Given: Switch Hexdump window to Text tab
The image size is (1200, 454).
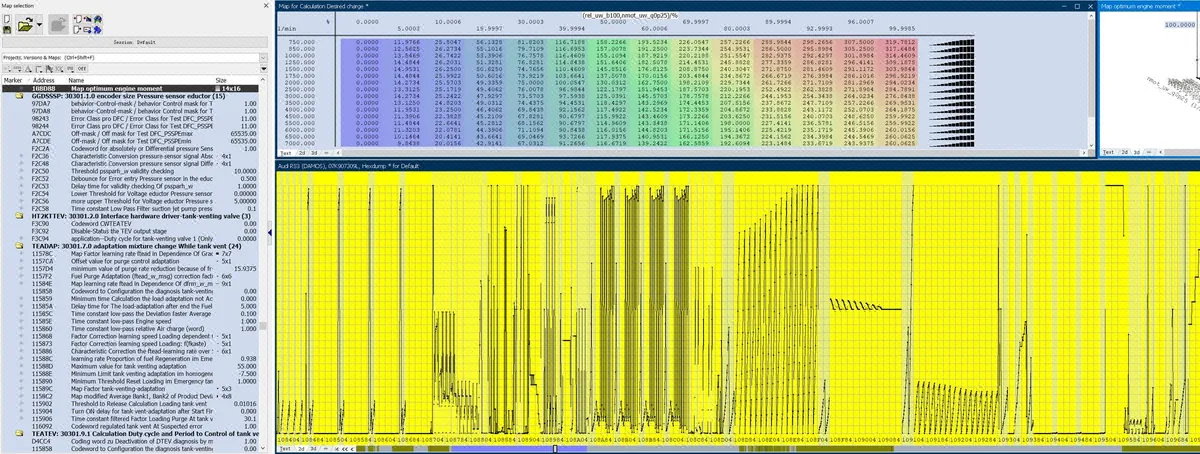Looking at the screenshot, I should point(284,449).
